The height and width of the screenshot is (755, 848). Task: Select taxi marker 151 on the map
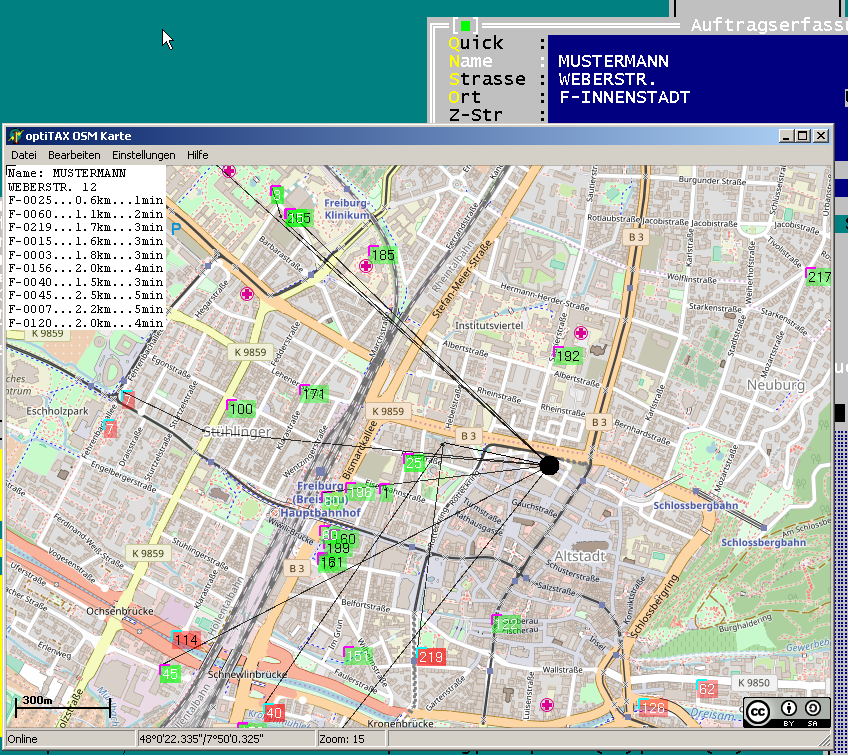pos(357,656)
